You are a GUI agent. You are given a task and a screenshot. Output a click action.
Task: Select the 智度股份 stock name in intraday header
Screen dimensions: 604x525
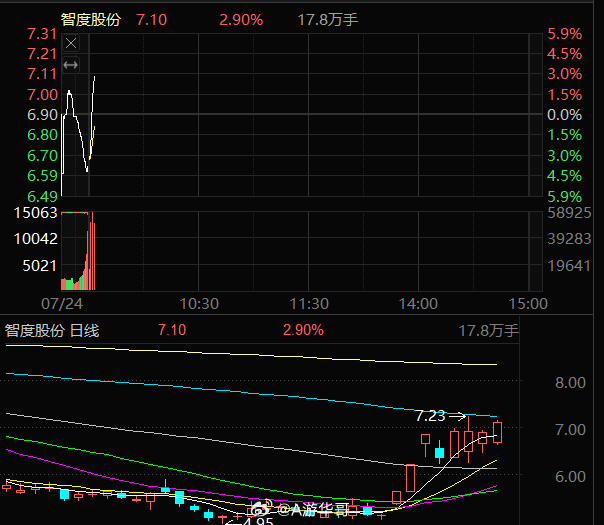pyautogui.click(x=91, y=19)
